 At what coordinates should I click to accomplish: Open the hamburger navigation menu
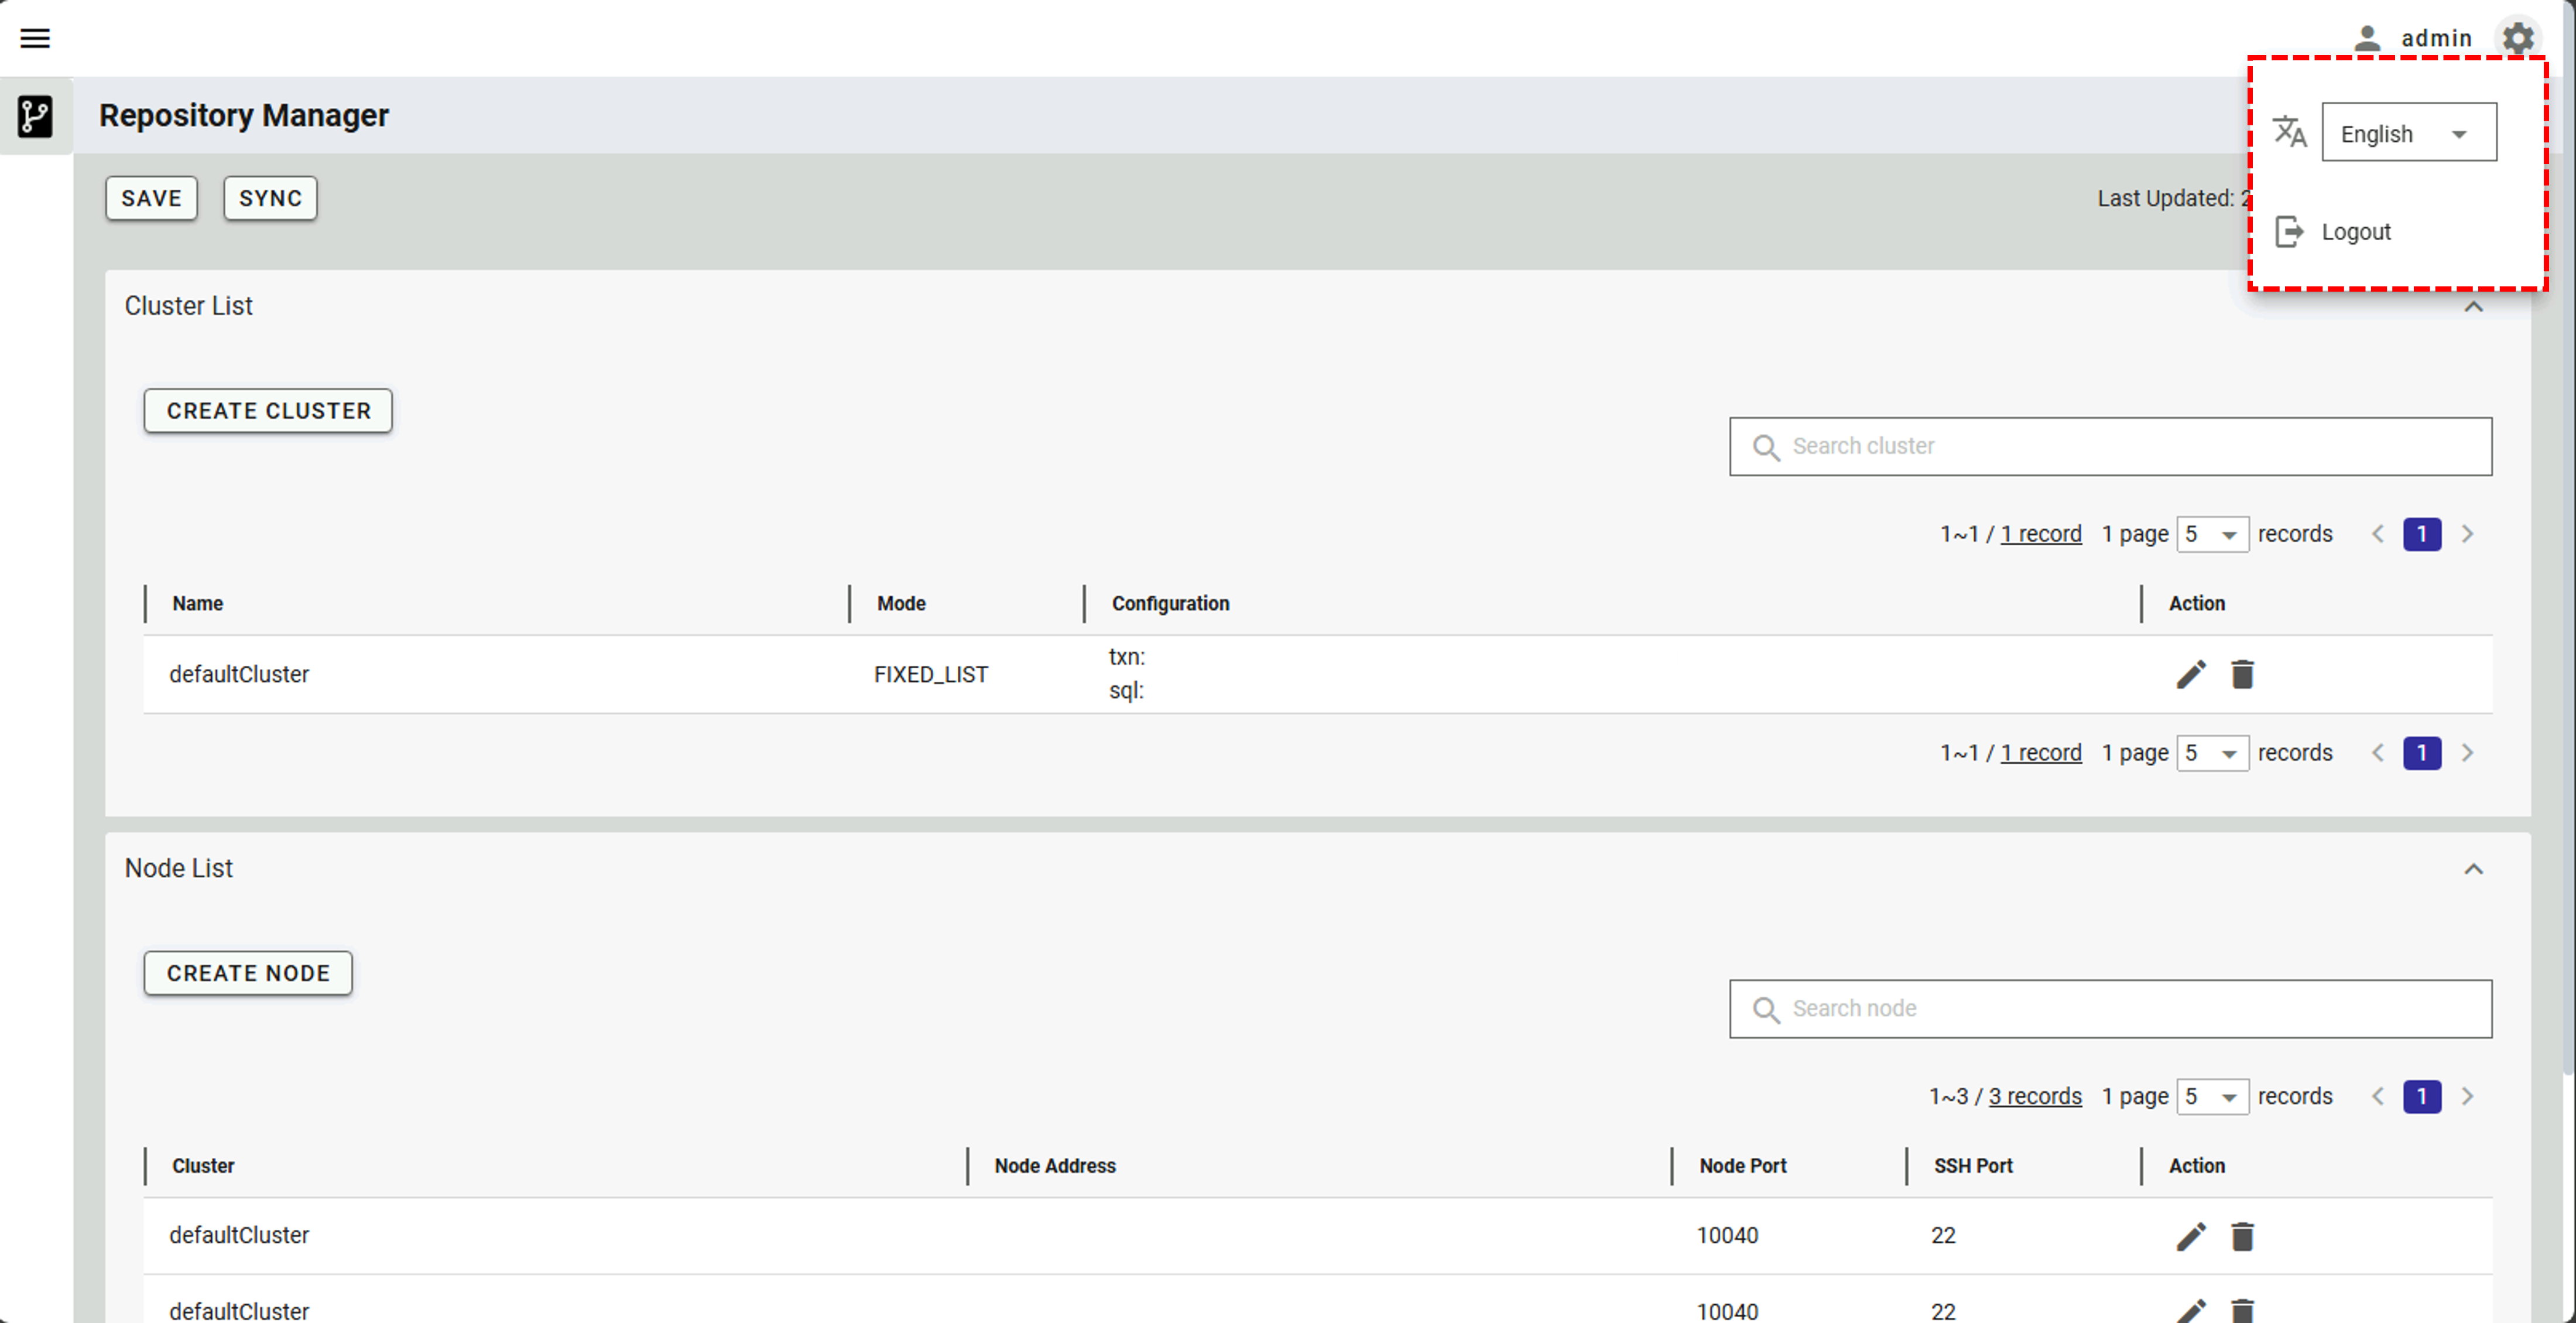[35, 38]
